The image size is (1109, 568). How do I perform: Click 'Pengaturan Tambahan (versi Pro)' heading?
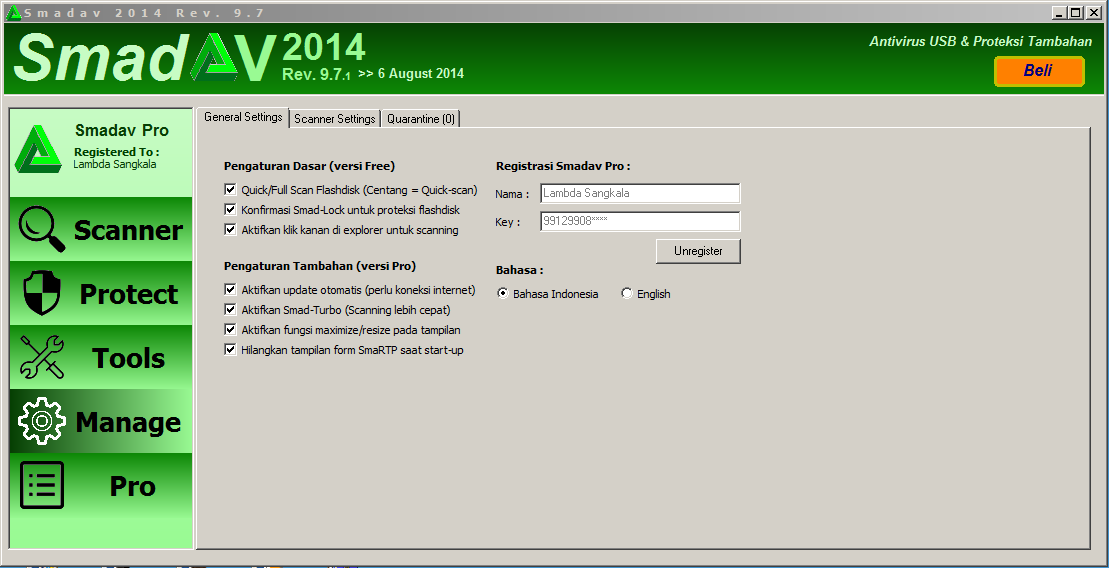[320, 266]
